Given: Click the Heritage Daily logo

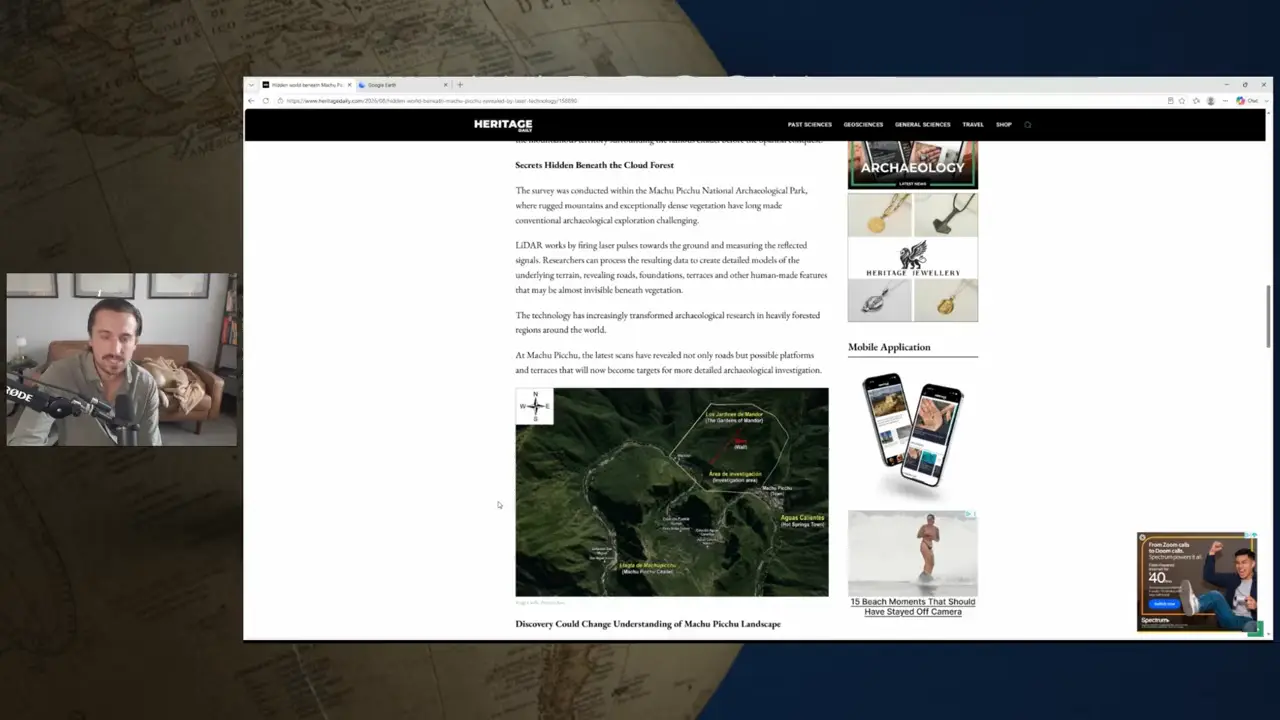Looking at the screenshot, I should [x=503, y=125].
